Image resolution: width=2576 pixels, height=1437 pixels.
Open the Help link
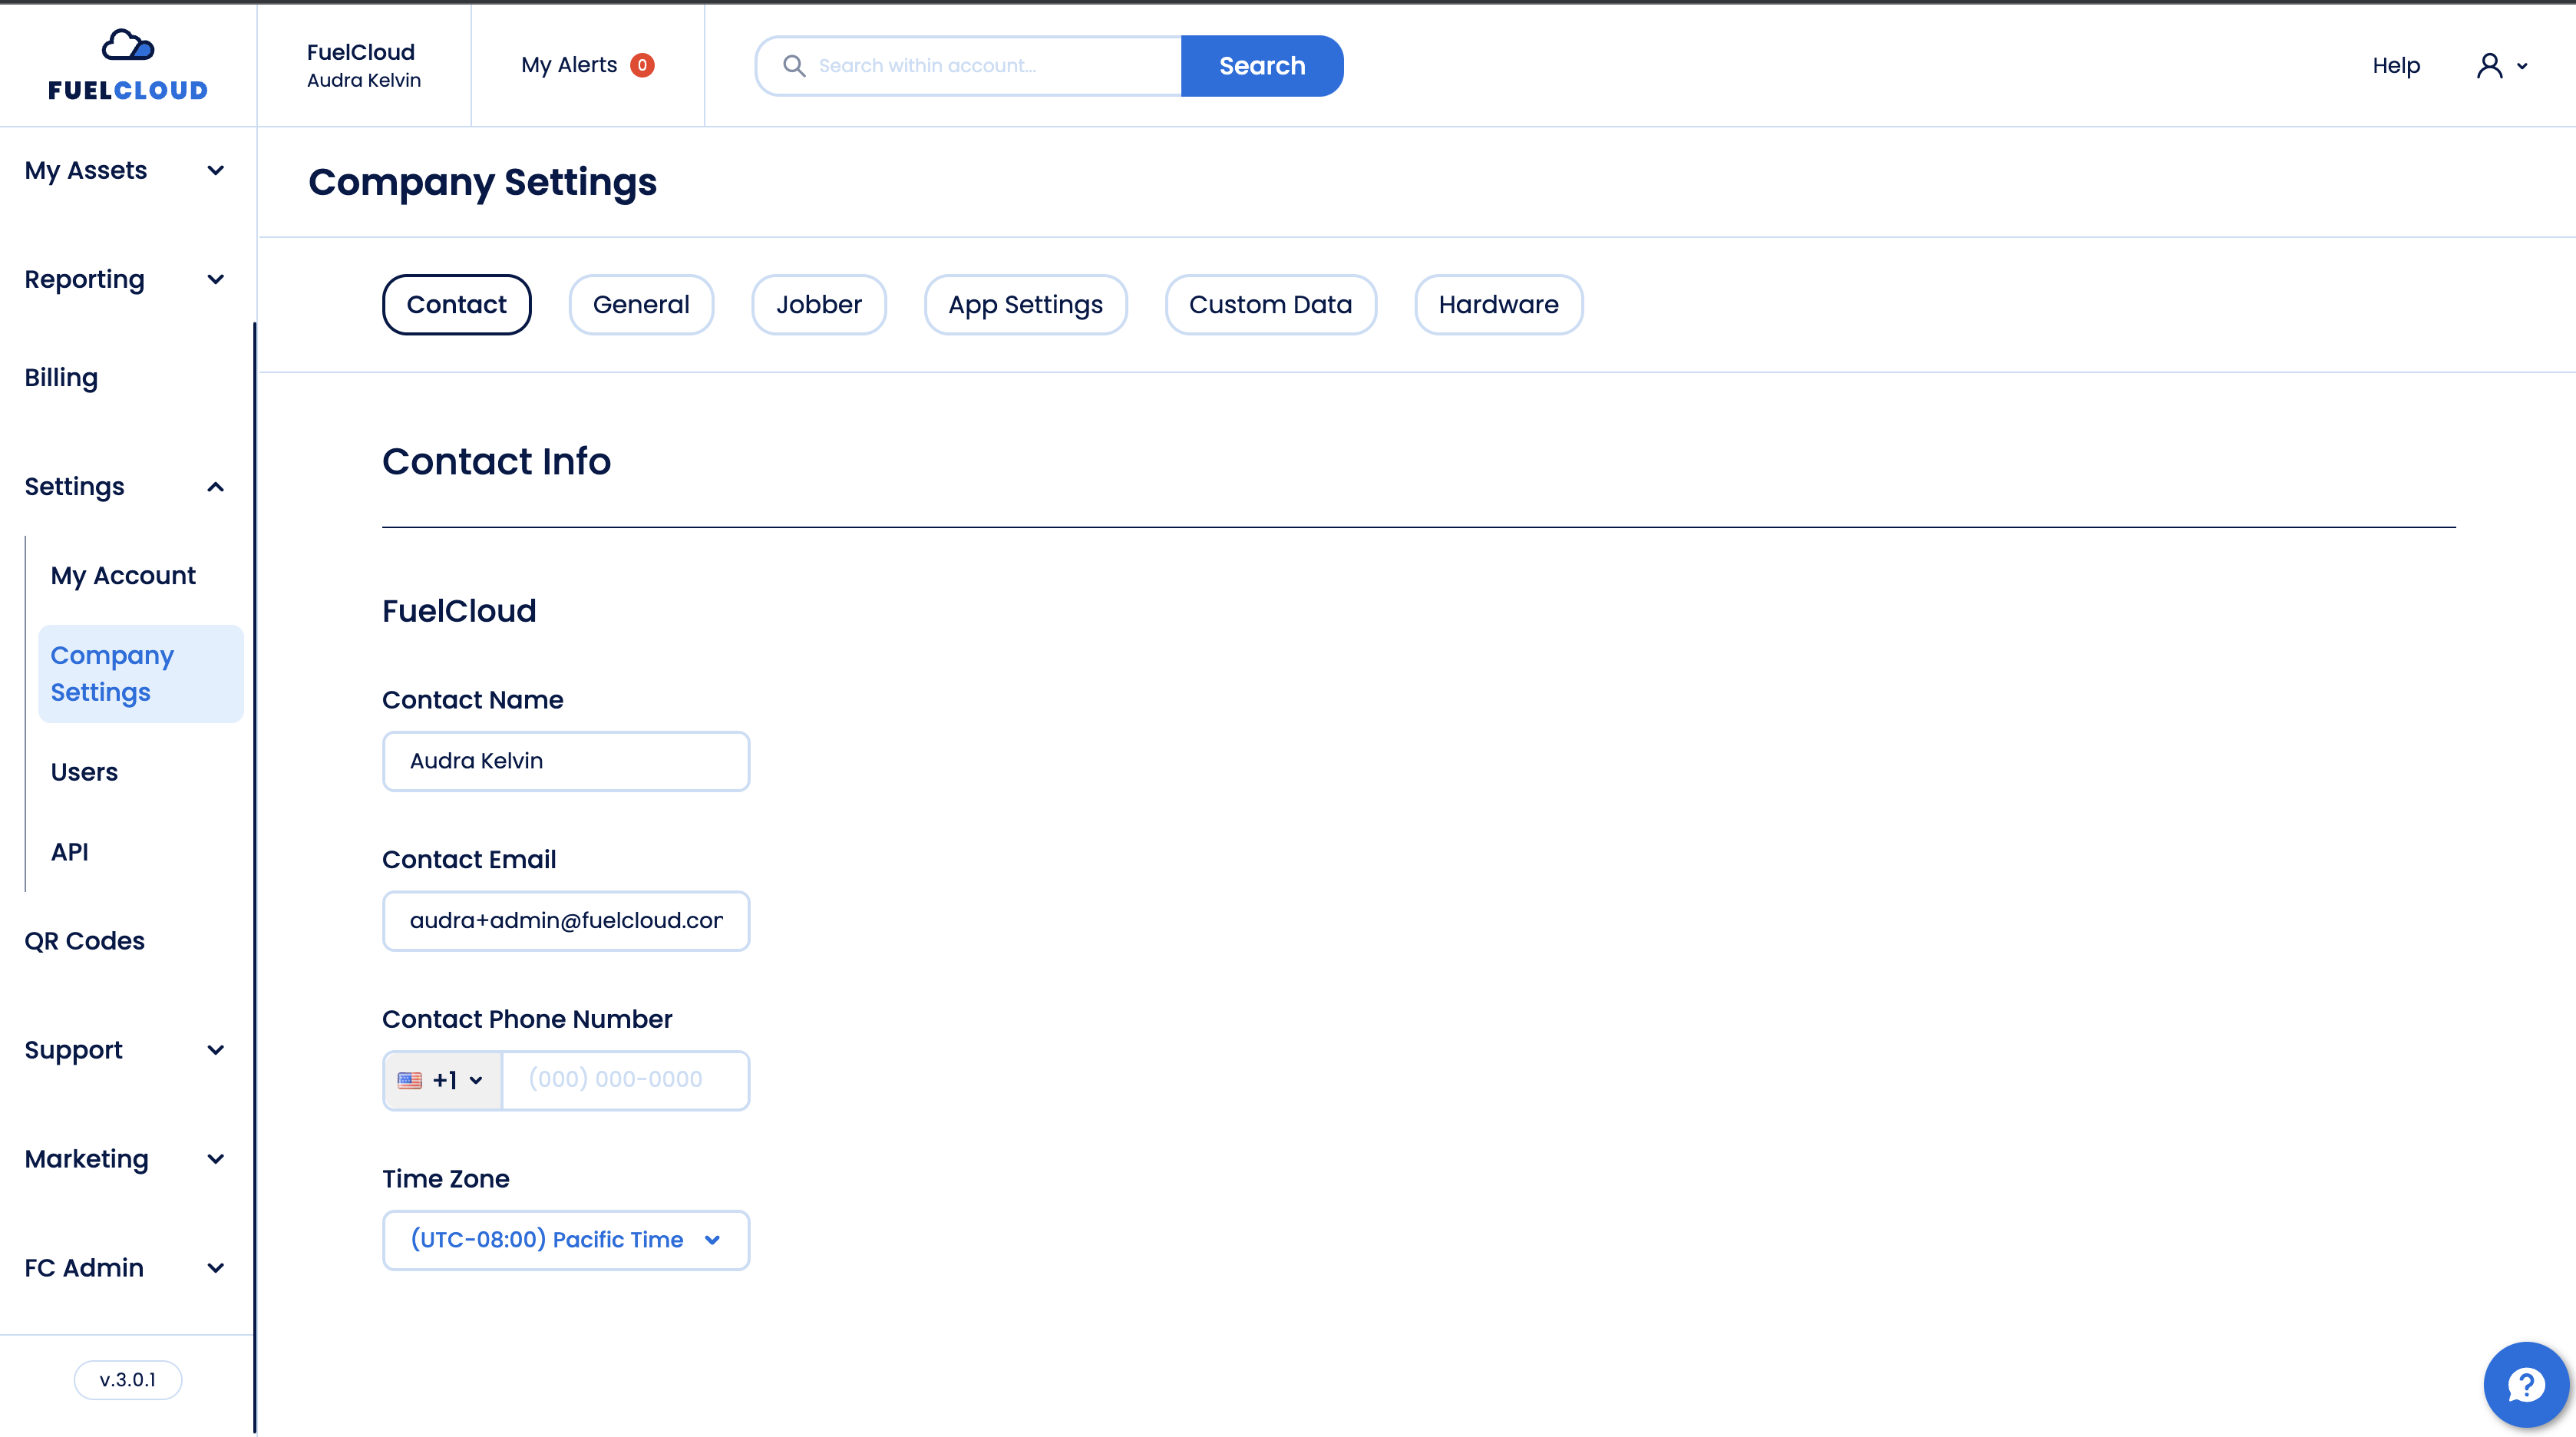tap(2396, 66)
